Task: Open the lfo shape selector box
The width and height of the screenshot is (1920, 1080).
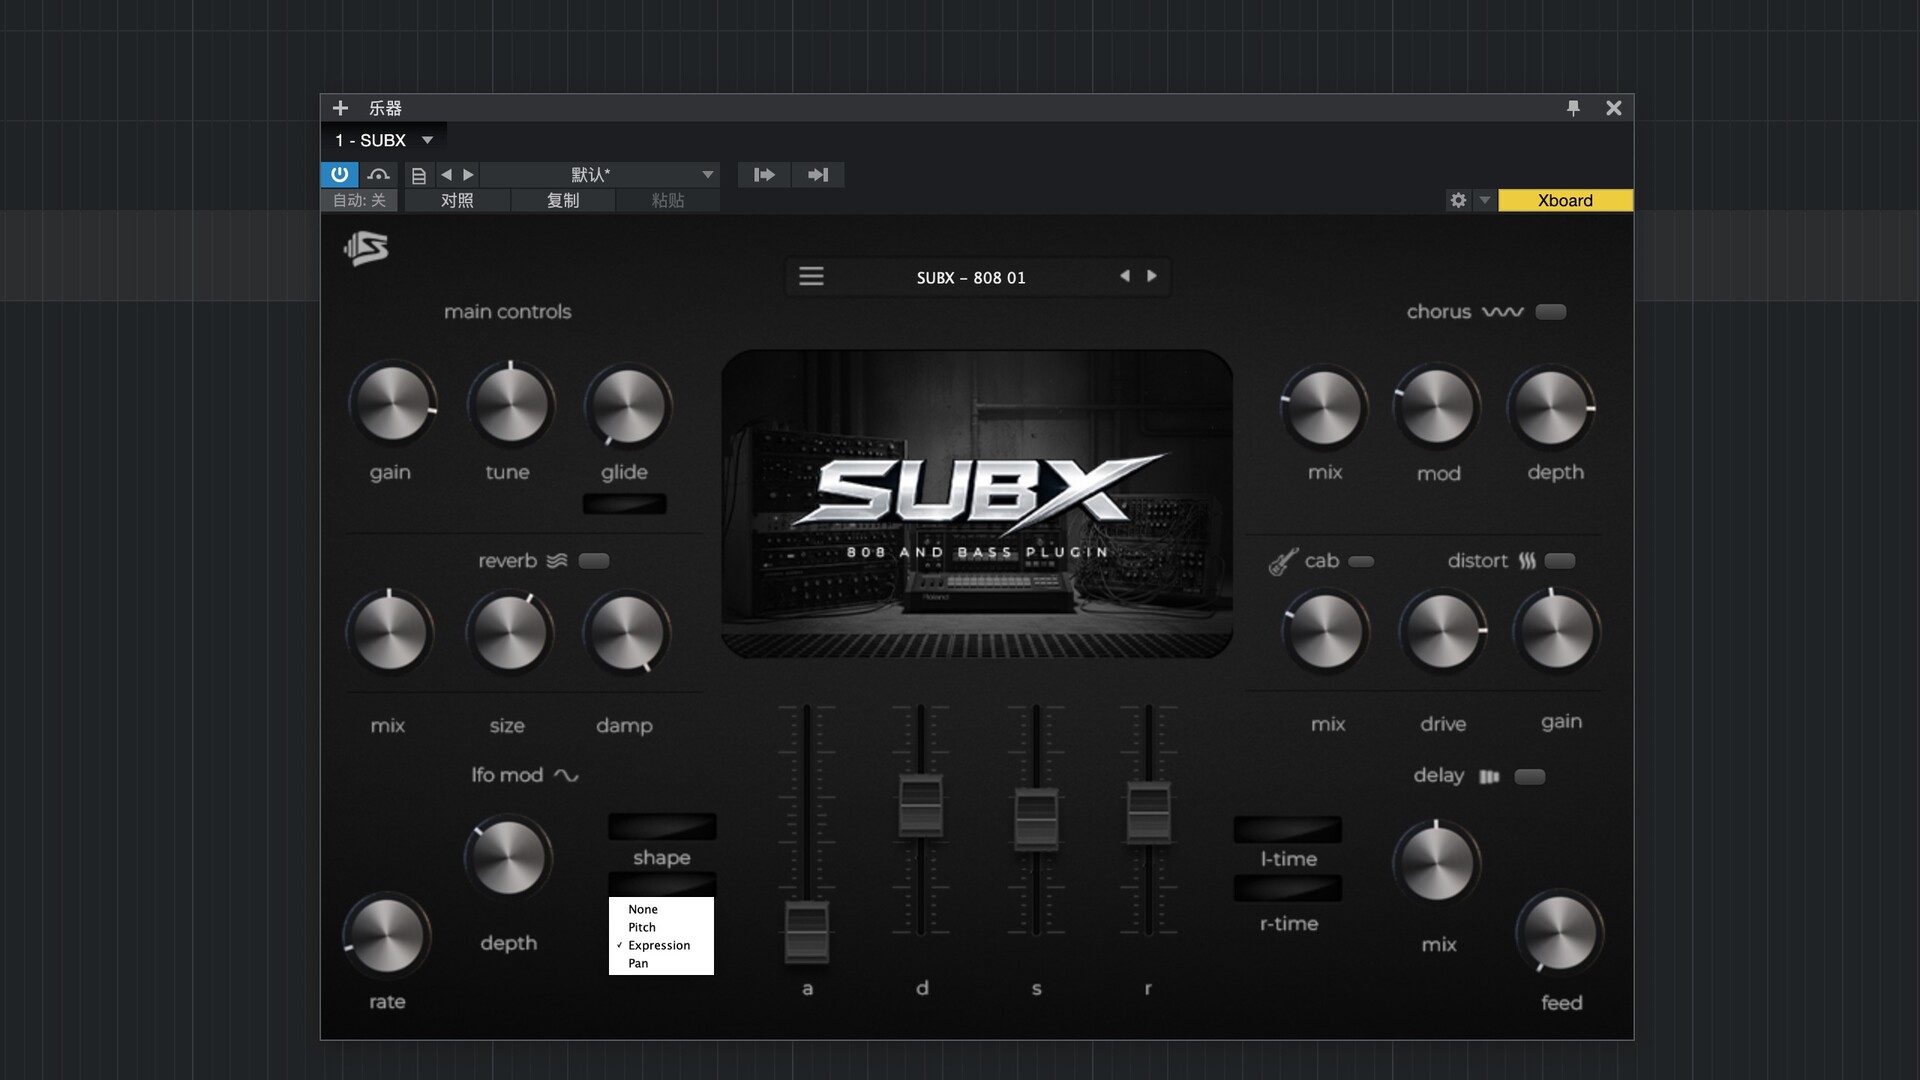Action: 662,827
